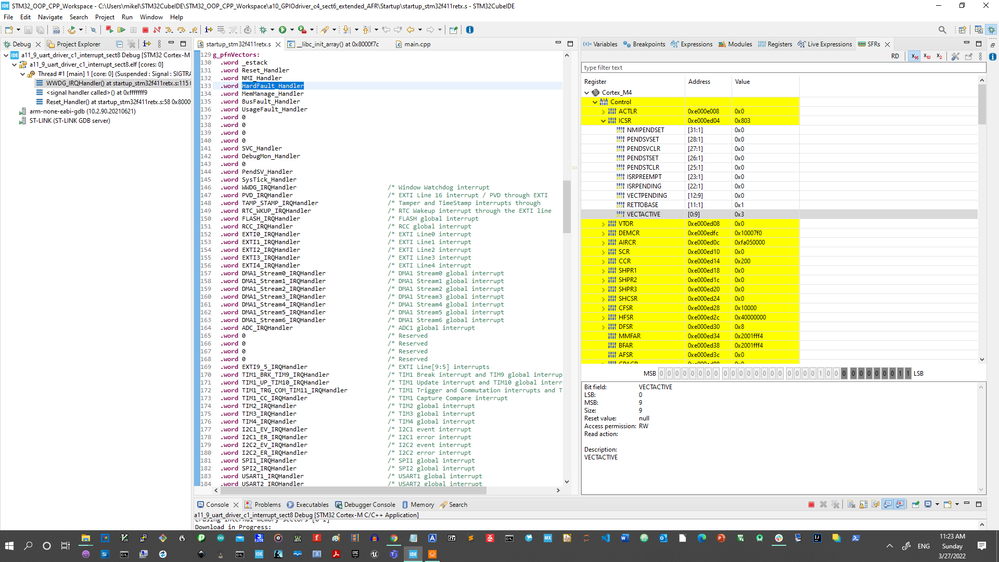
Task: Click the red Terminate icon in main toolbar
Action: (x=145, y=29)
